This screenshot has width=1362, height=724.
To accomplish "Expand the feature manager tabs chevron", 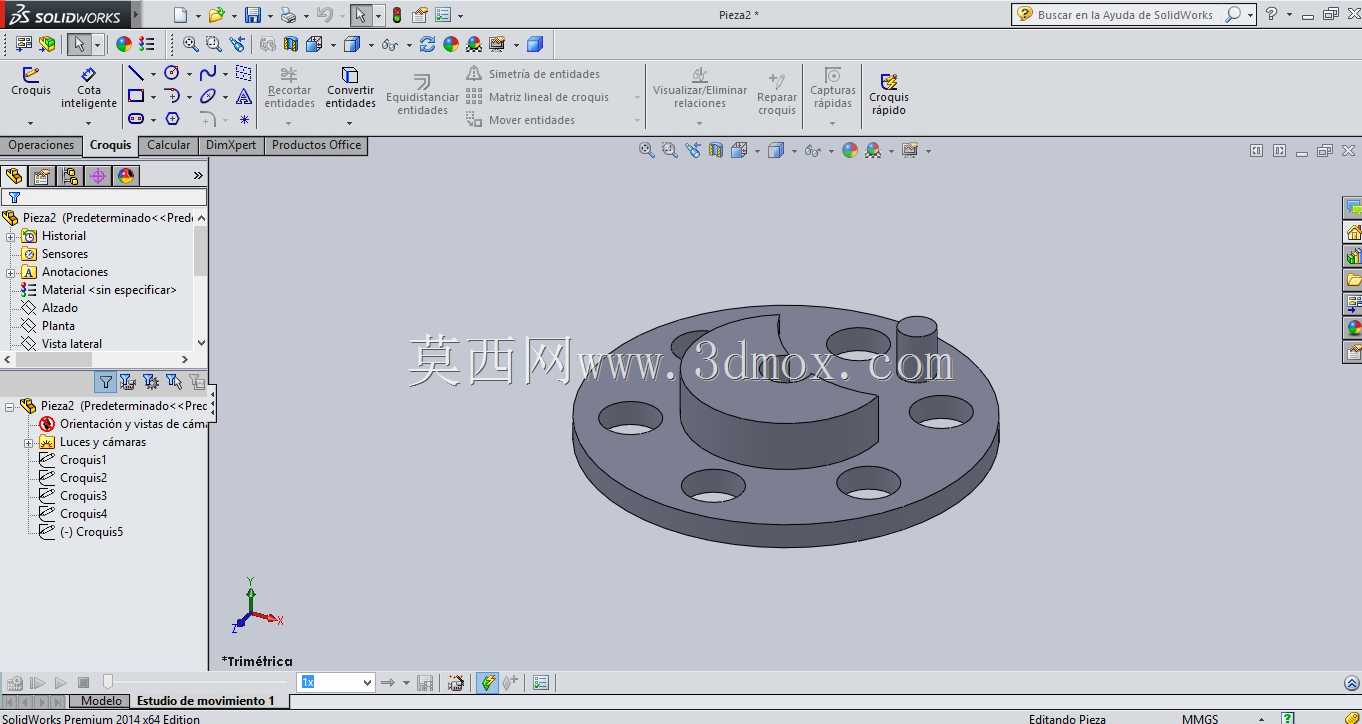I will pyautogui.click(x=198, y=176).
